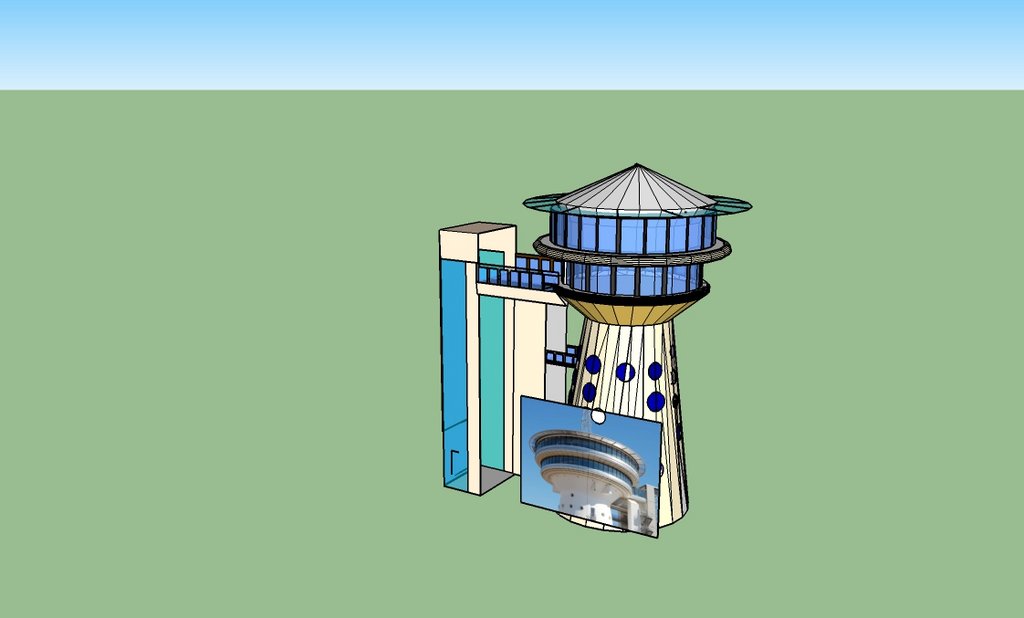Viewport: 1024px width, 618px height.
Task: Click the white circle marker on the photo
Action: point(598,416)
